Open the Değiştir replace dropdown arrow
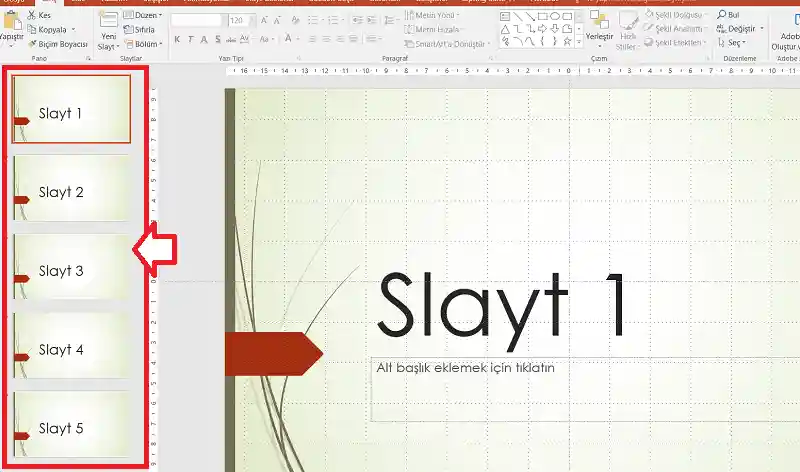The width and height of the screenshot is (800, 472). 762,29
